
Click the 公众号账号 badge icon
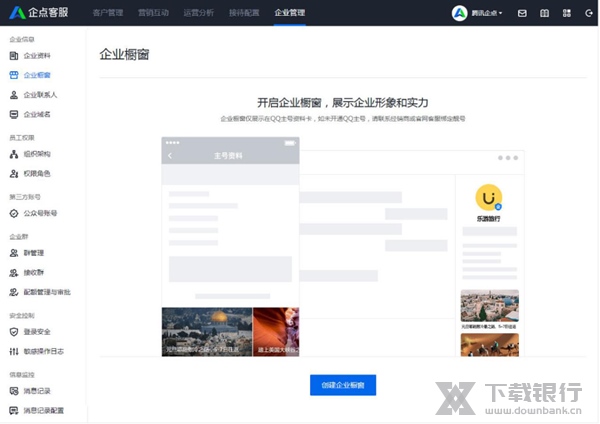tap(14, 214)
